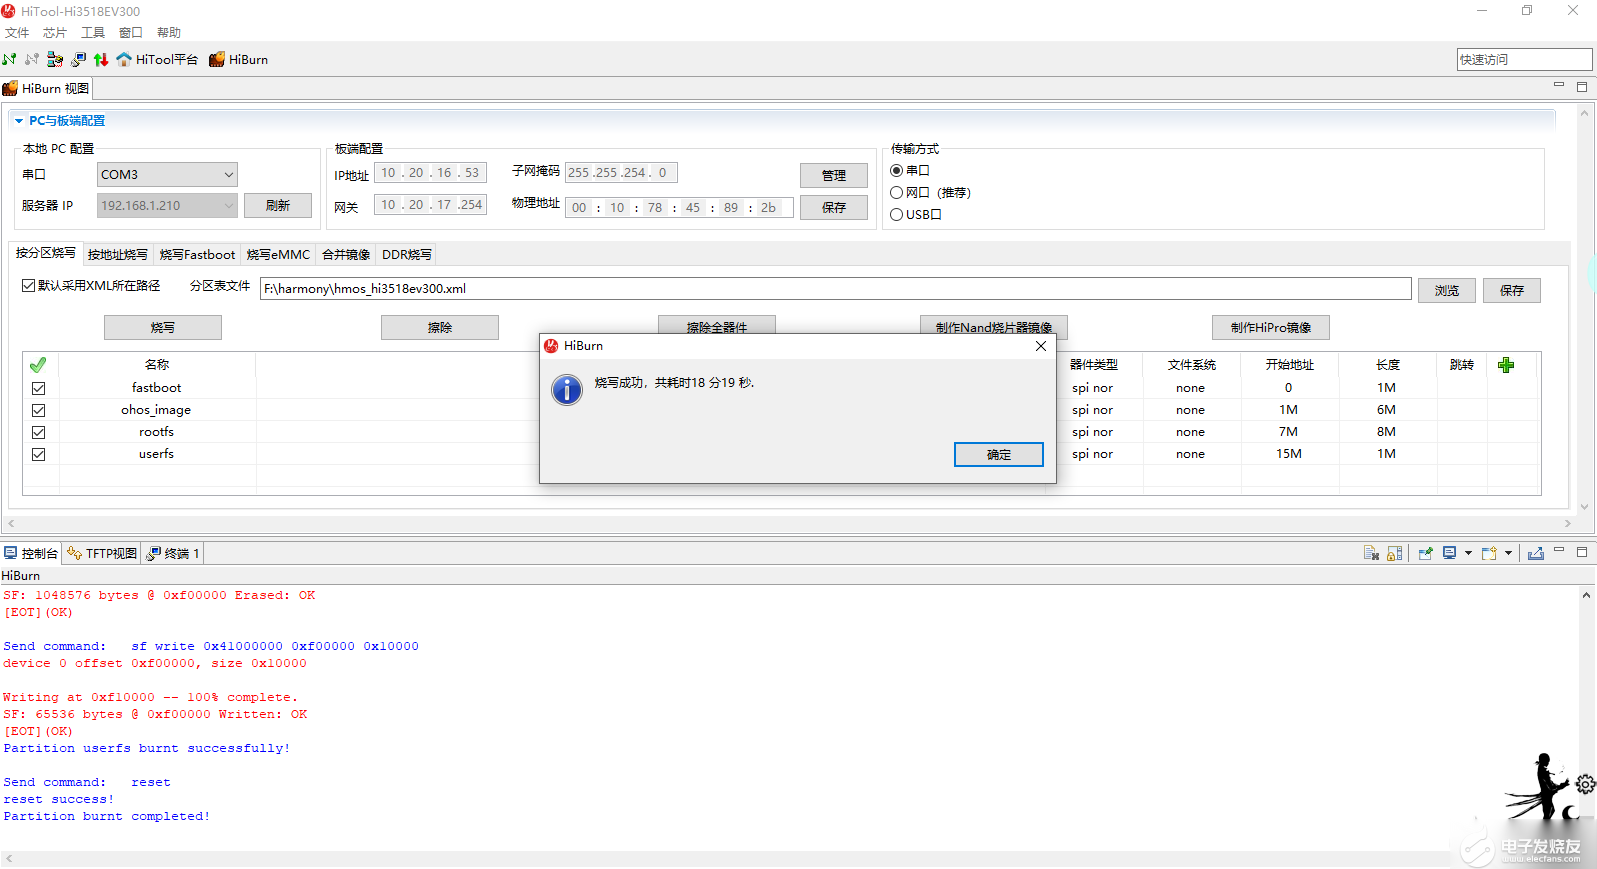
Task: Switch to the 烧写eMMC tab
Action: 278,255
